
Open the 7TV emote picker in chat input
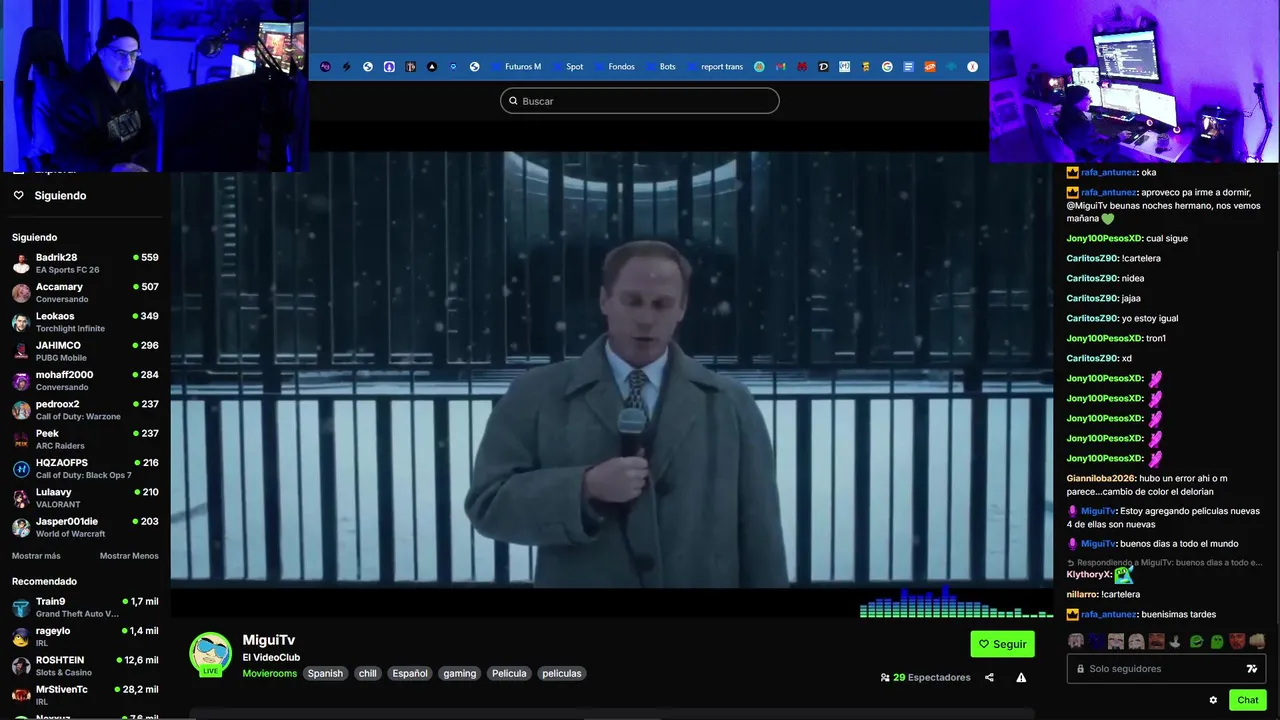coord(1251,668)
